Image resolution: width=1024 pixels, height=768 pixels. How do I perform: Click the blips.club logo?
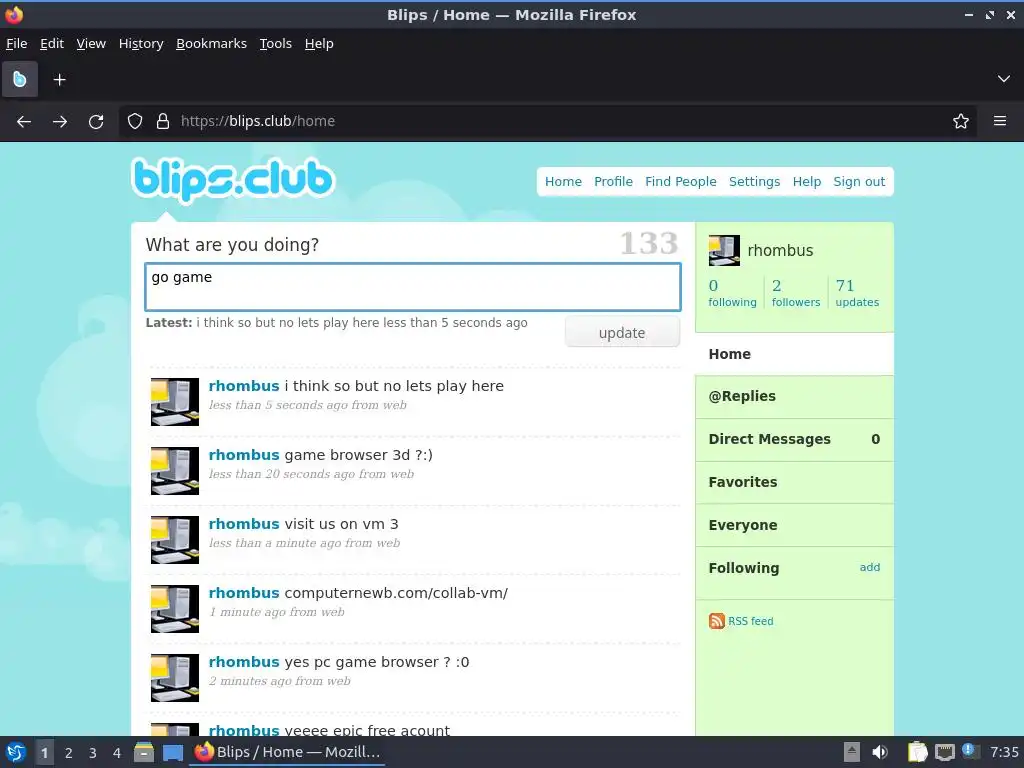tap(233, 179)
